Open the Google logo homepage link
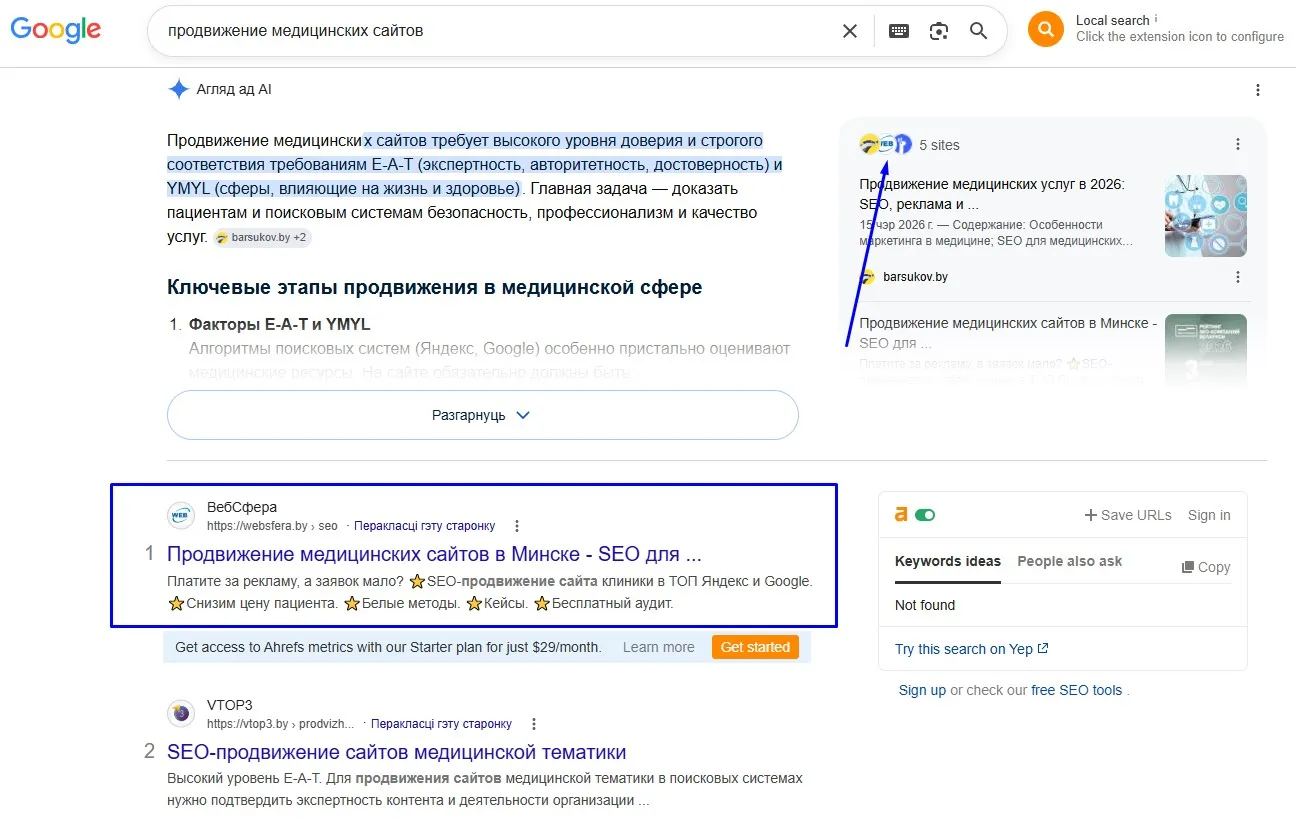Screen dimensions: 1296x838 tap(56, 30)
